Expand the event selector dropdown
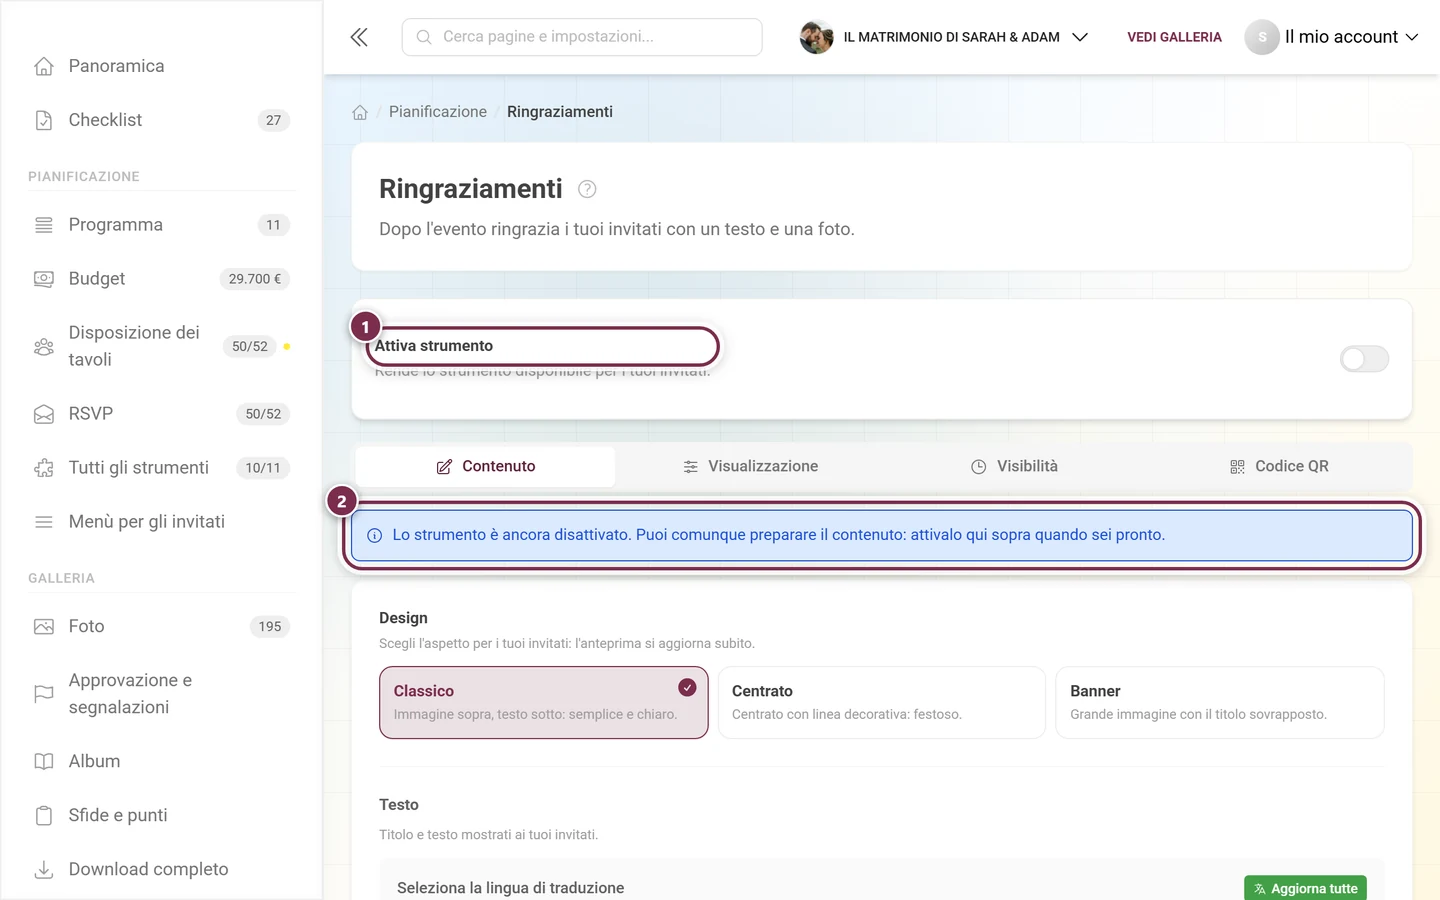 944,37
